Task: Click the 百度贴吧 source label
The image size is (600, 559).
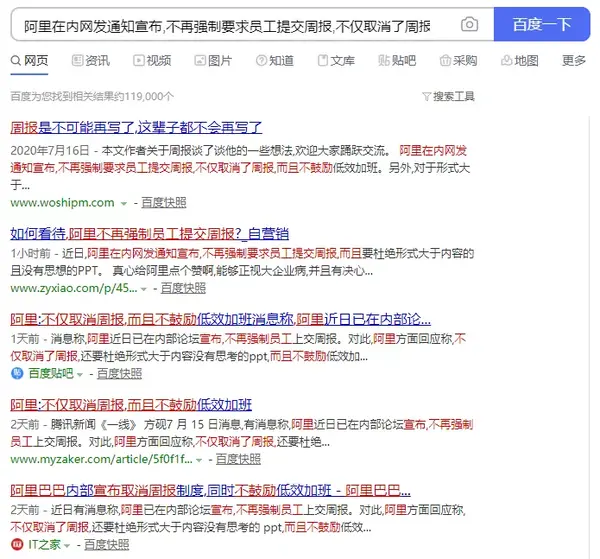Action: (51, 373)
